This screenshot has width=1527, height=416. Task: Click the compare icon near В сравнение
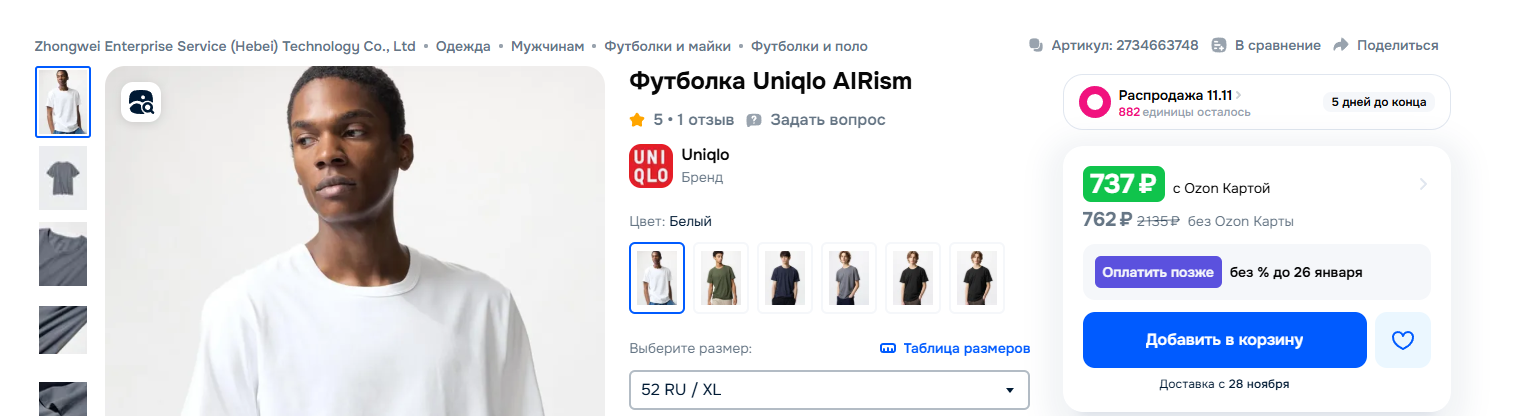1219,46
